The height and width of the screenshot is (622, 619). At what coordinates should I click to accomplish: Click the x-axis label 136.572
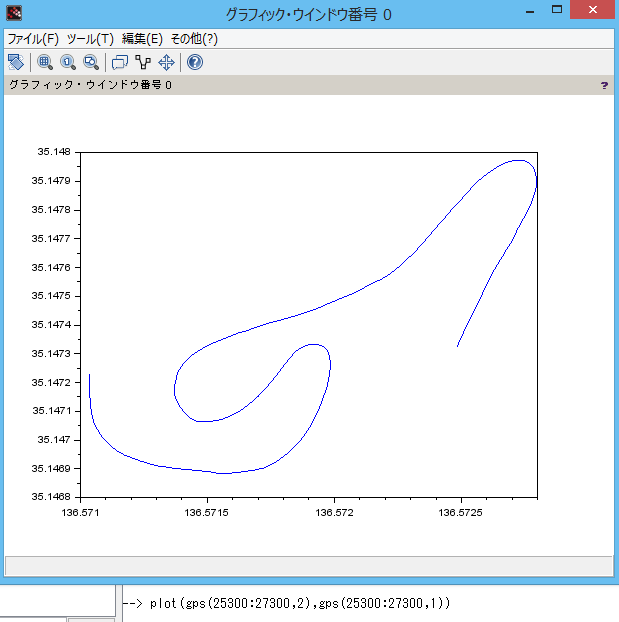(x=334, y=513)
